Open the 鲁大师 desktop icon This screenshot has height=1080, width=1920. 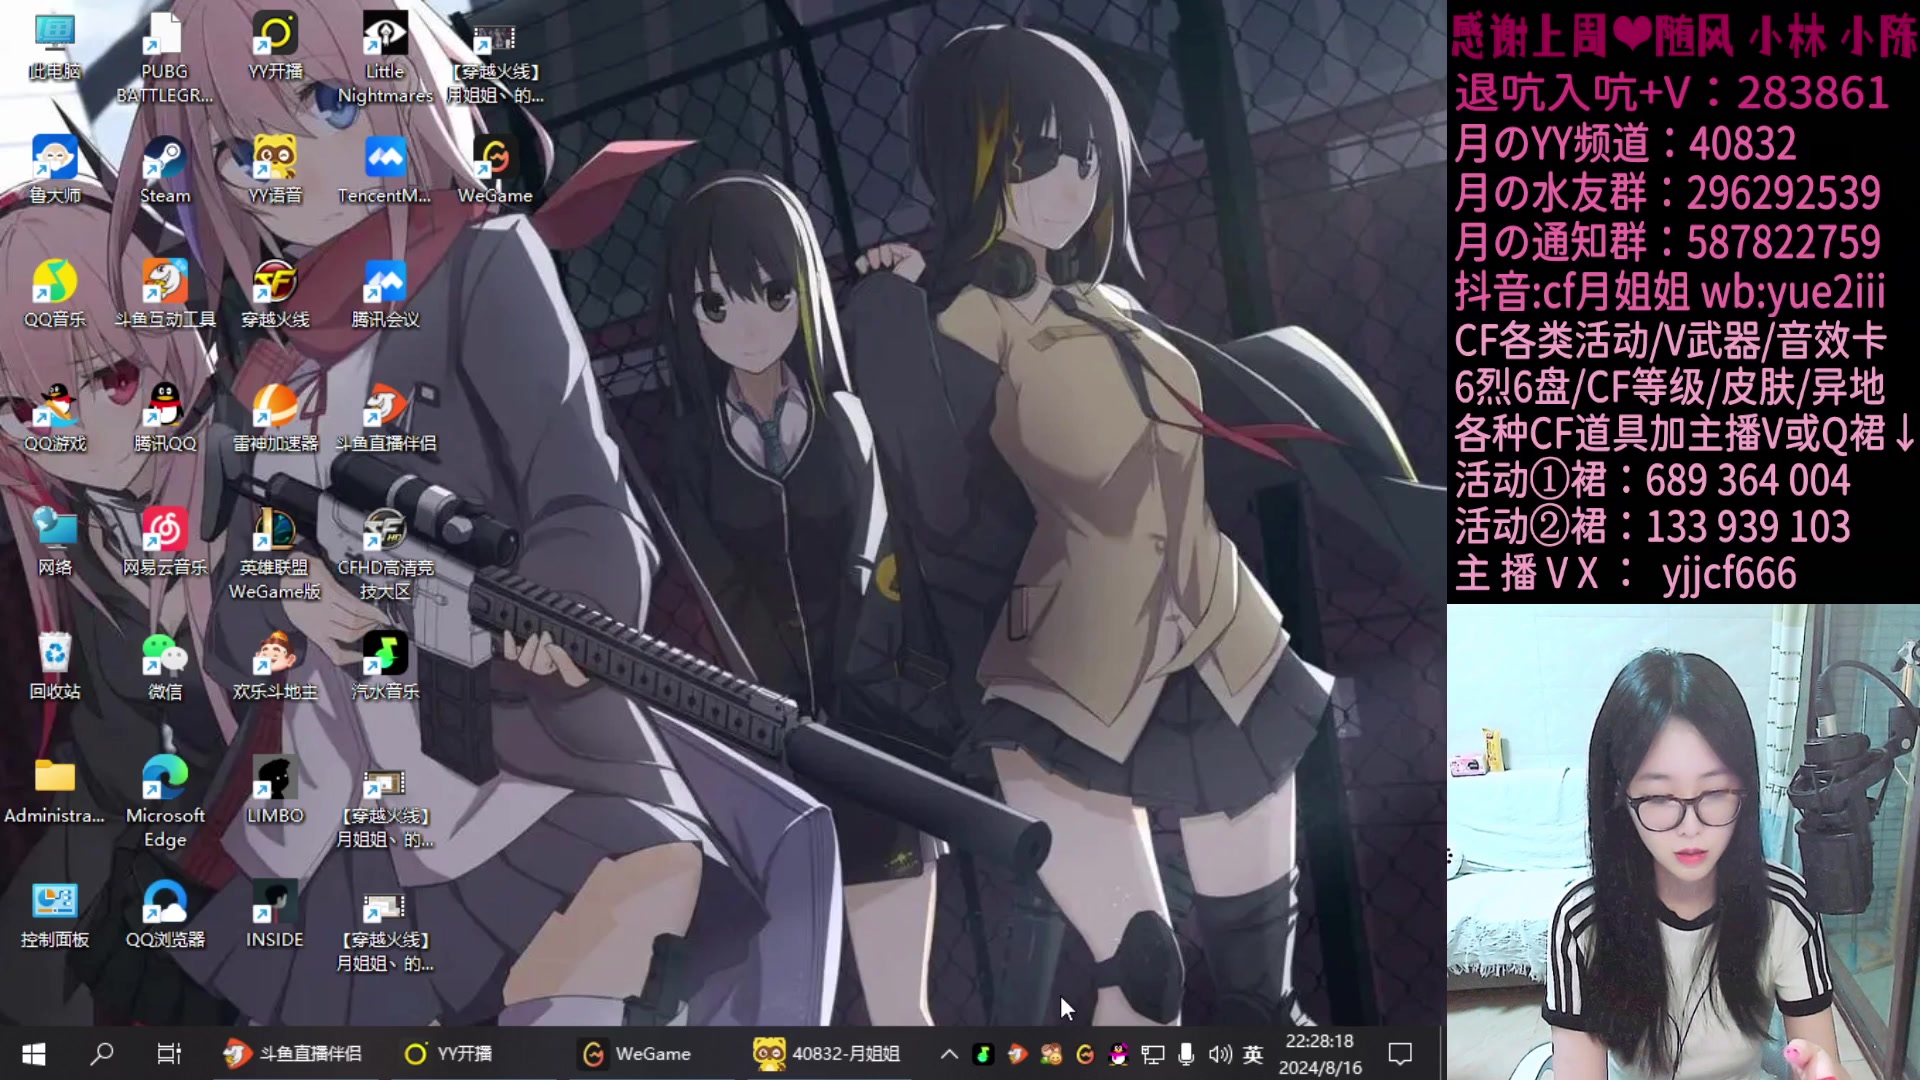55,170
